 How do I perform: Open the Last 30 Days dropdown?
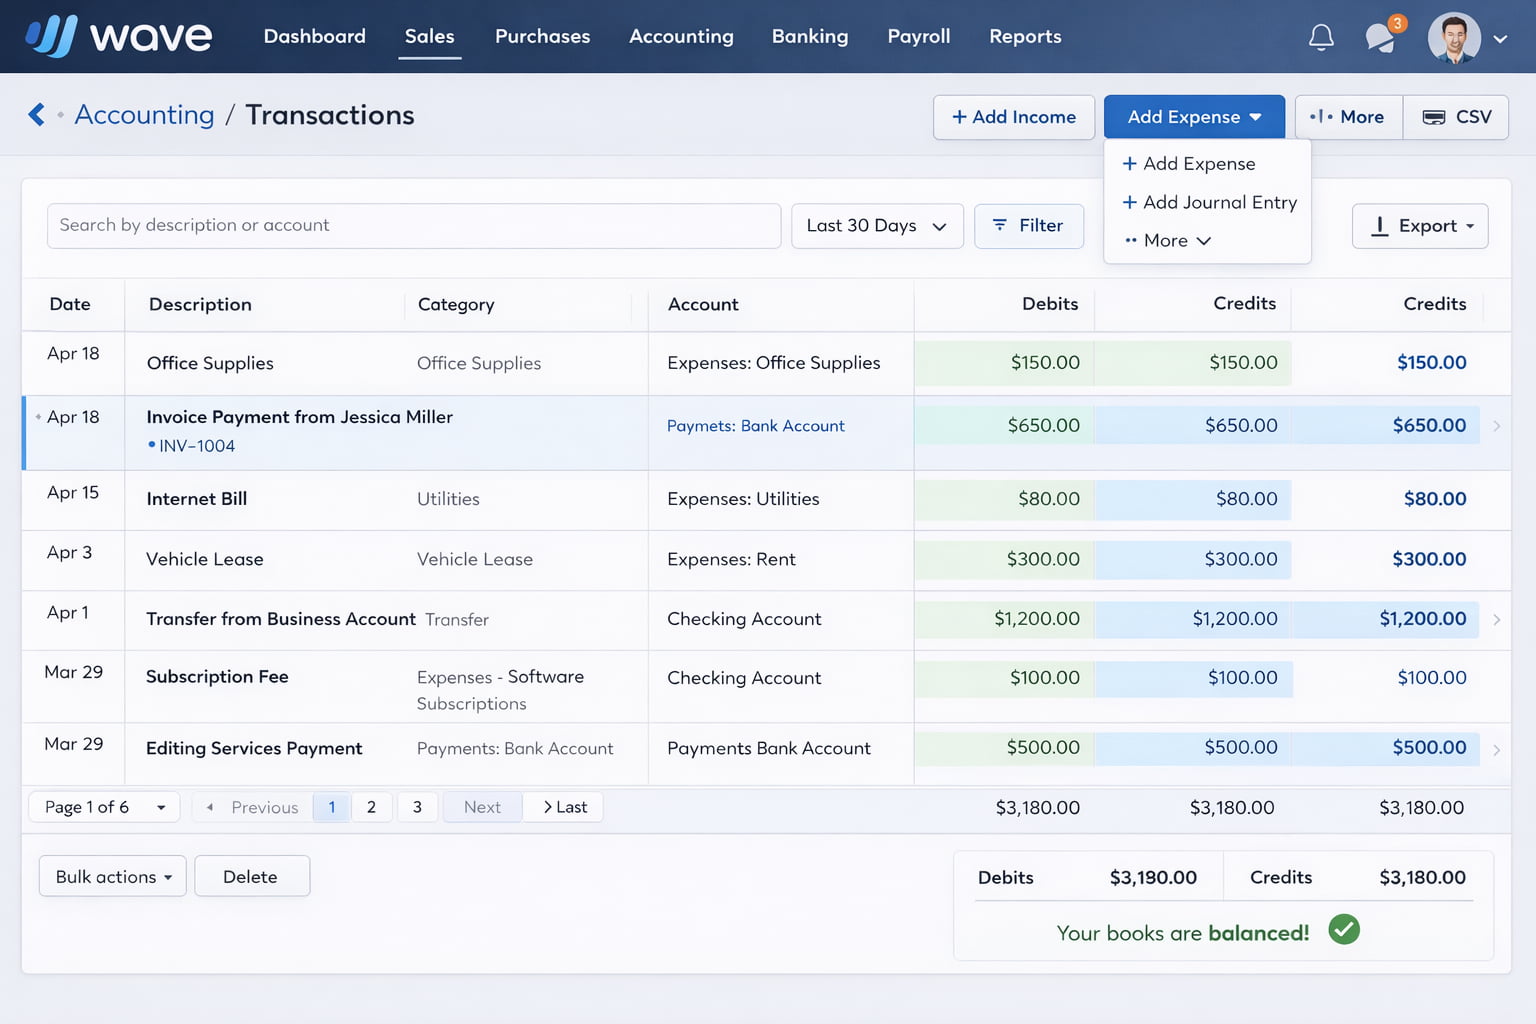pyautogui.click(x=876, y=226)
